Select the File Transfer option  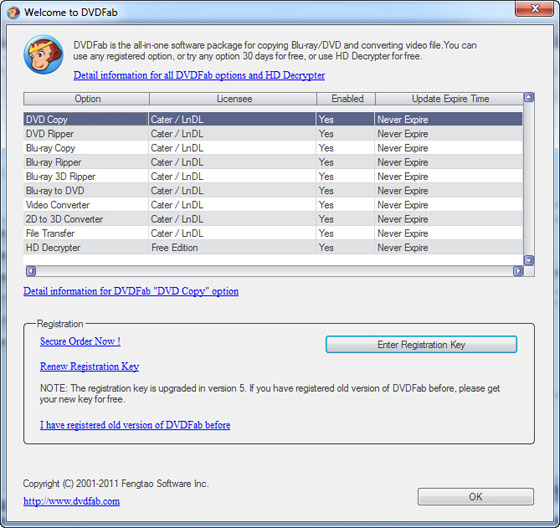click(x=273, y=233)
